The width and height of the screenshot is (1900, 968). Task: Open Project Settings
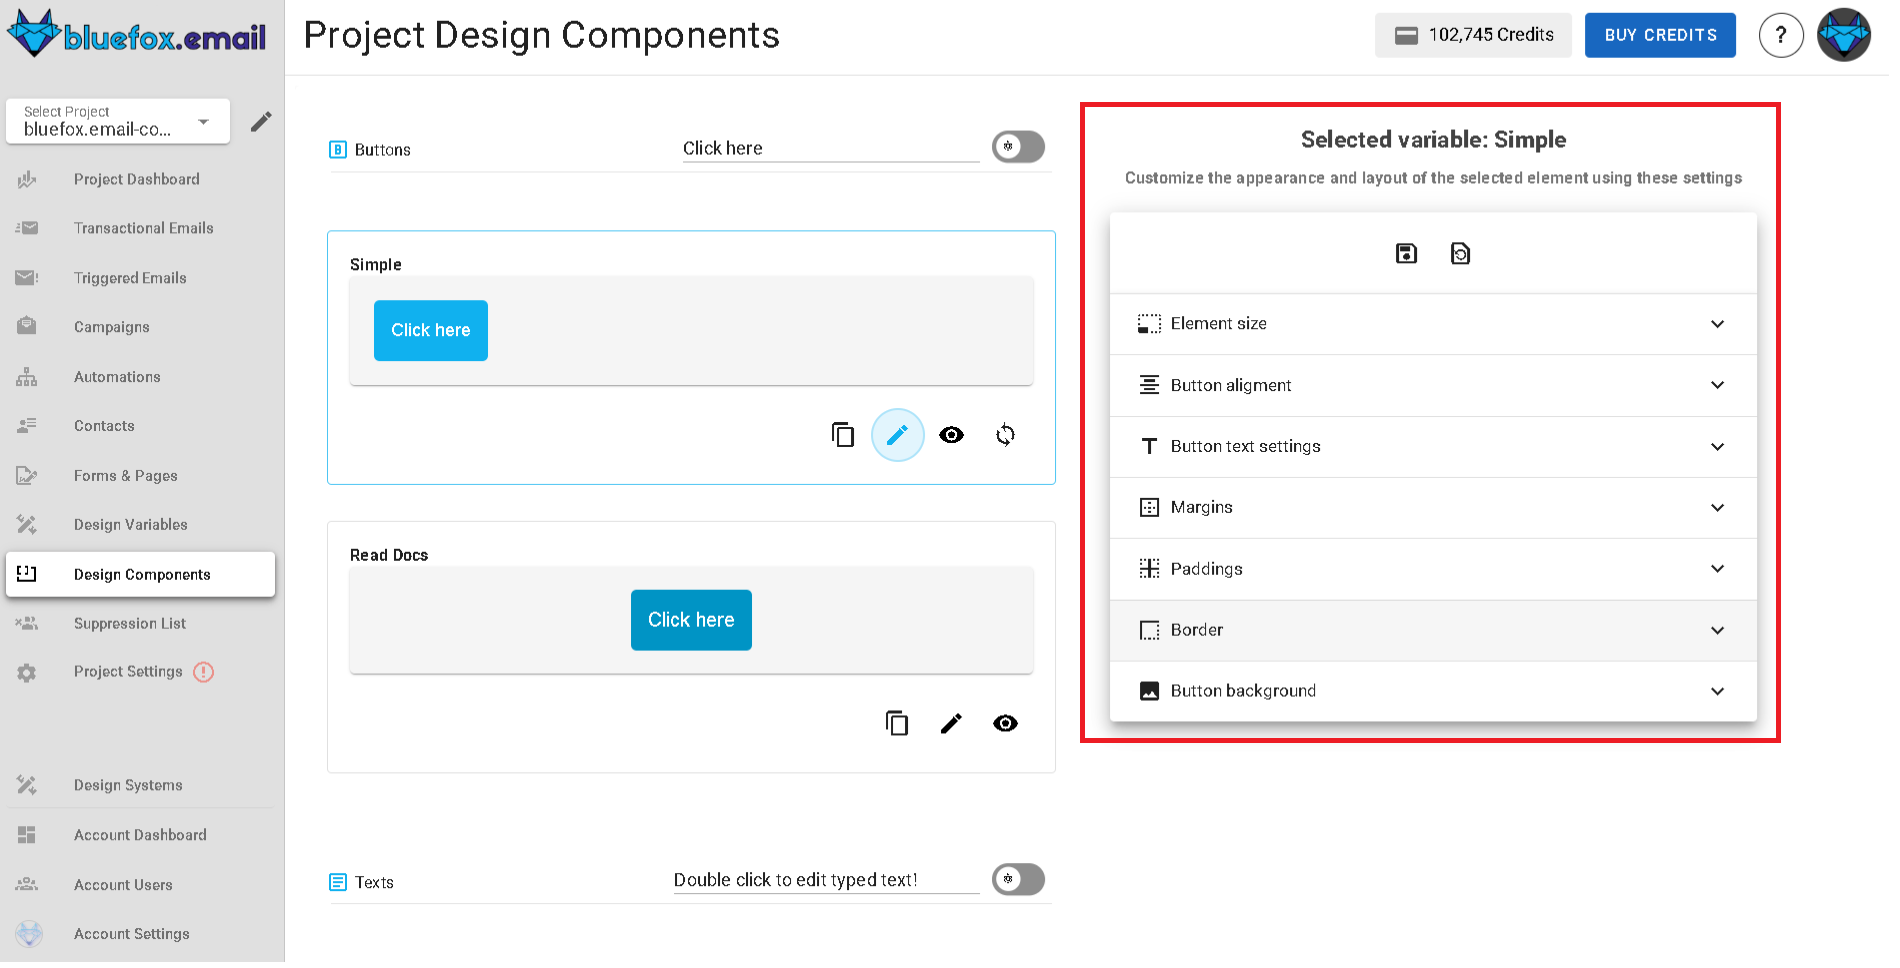[x=128, y=673]
